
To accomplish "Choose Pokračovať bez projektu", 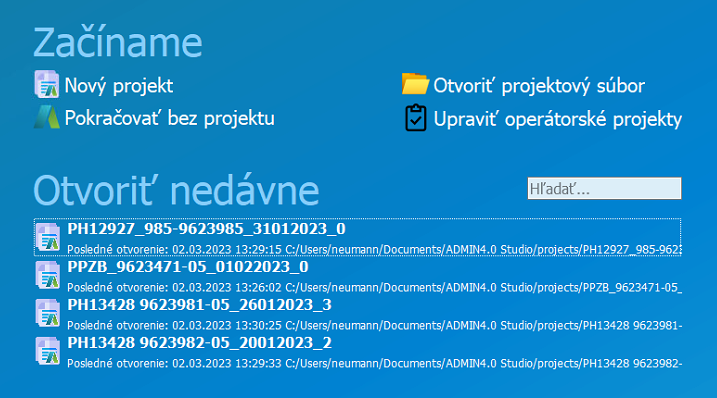I will pyautogui.click(x=170, y=118).
